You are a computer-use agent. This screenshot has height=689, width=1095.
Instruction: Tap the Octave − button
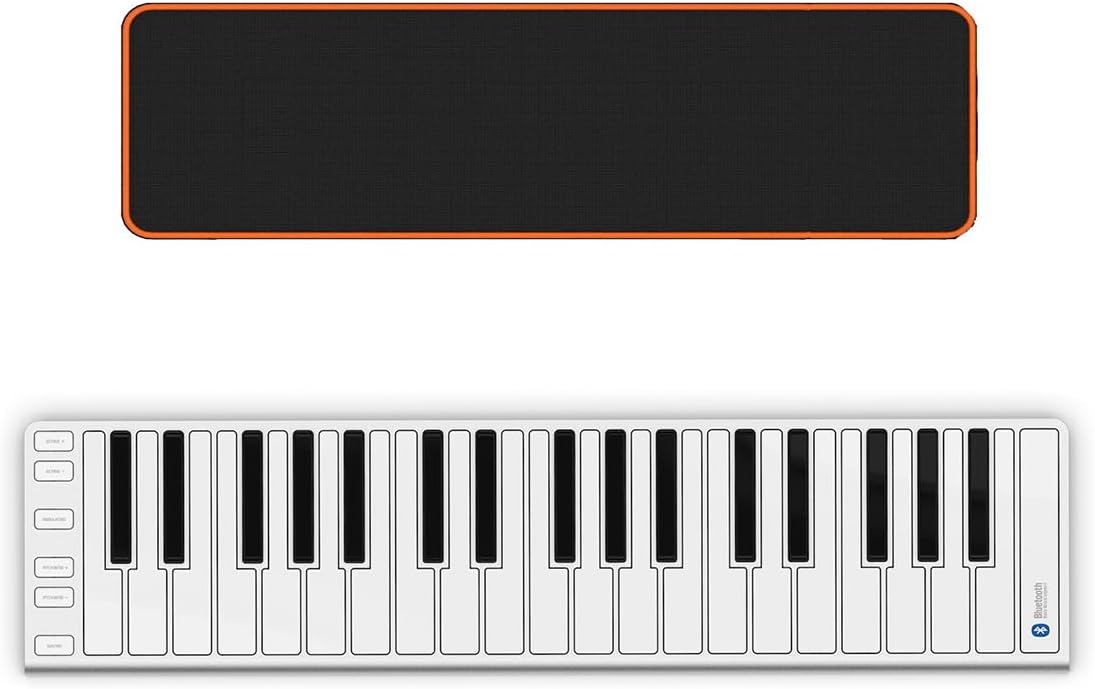tap(54, 471)
